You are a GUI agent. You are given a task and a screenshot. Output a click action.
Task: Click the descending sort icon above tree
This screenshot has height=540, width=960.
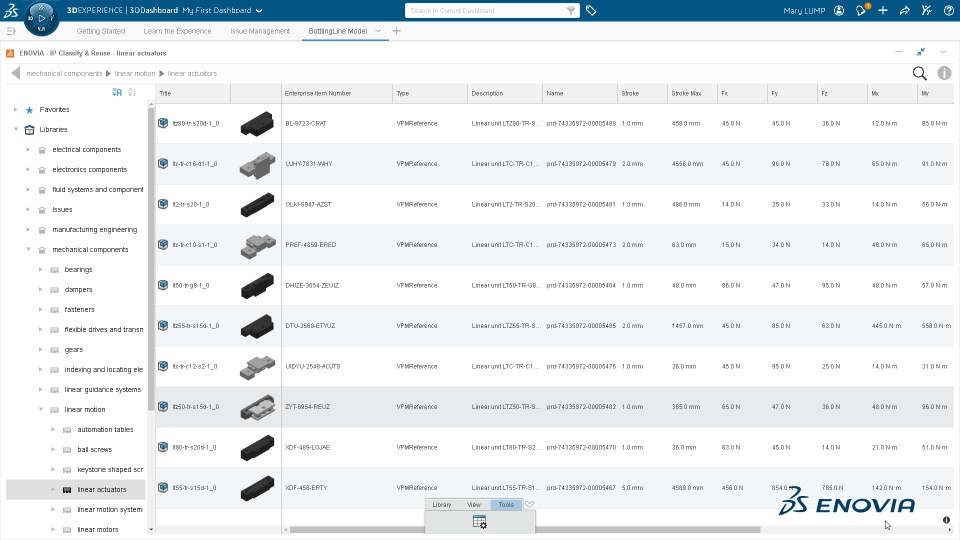click(132, 92)
